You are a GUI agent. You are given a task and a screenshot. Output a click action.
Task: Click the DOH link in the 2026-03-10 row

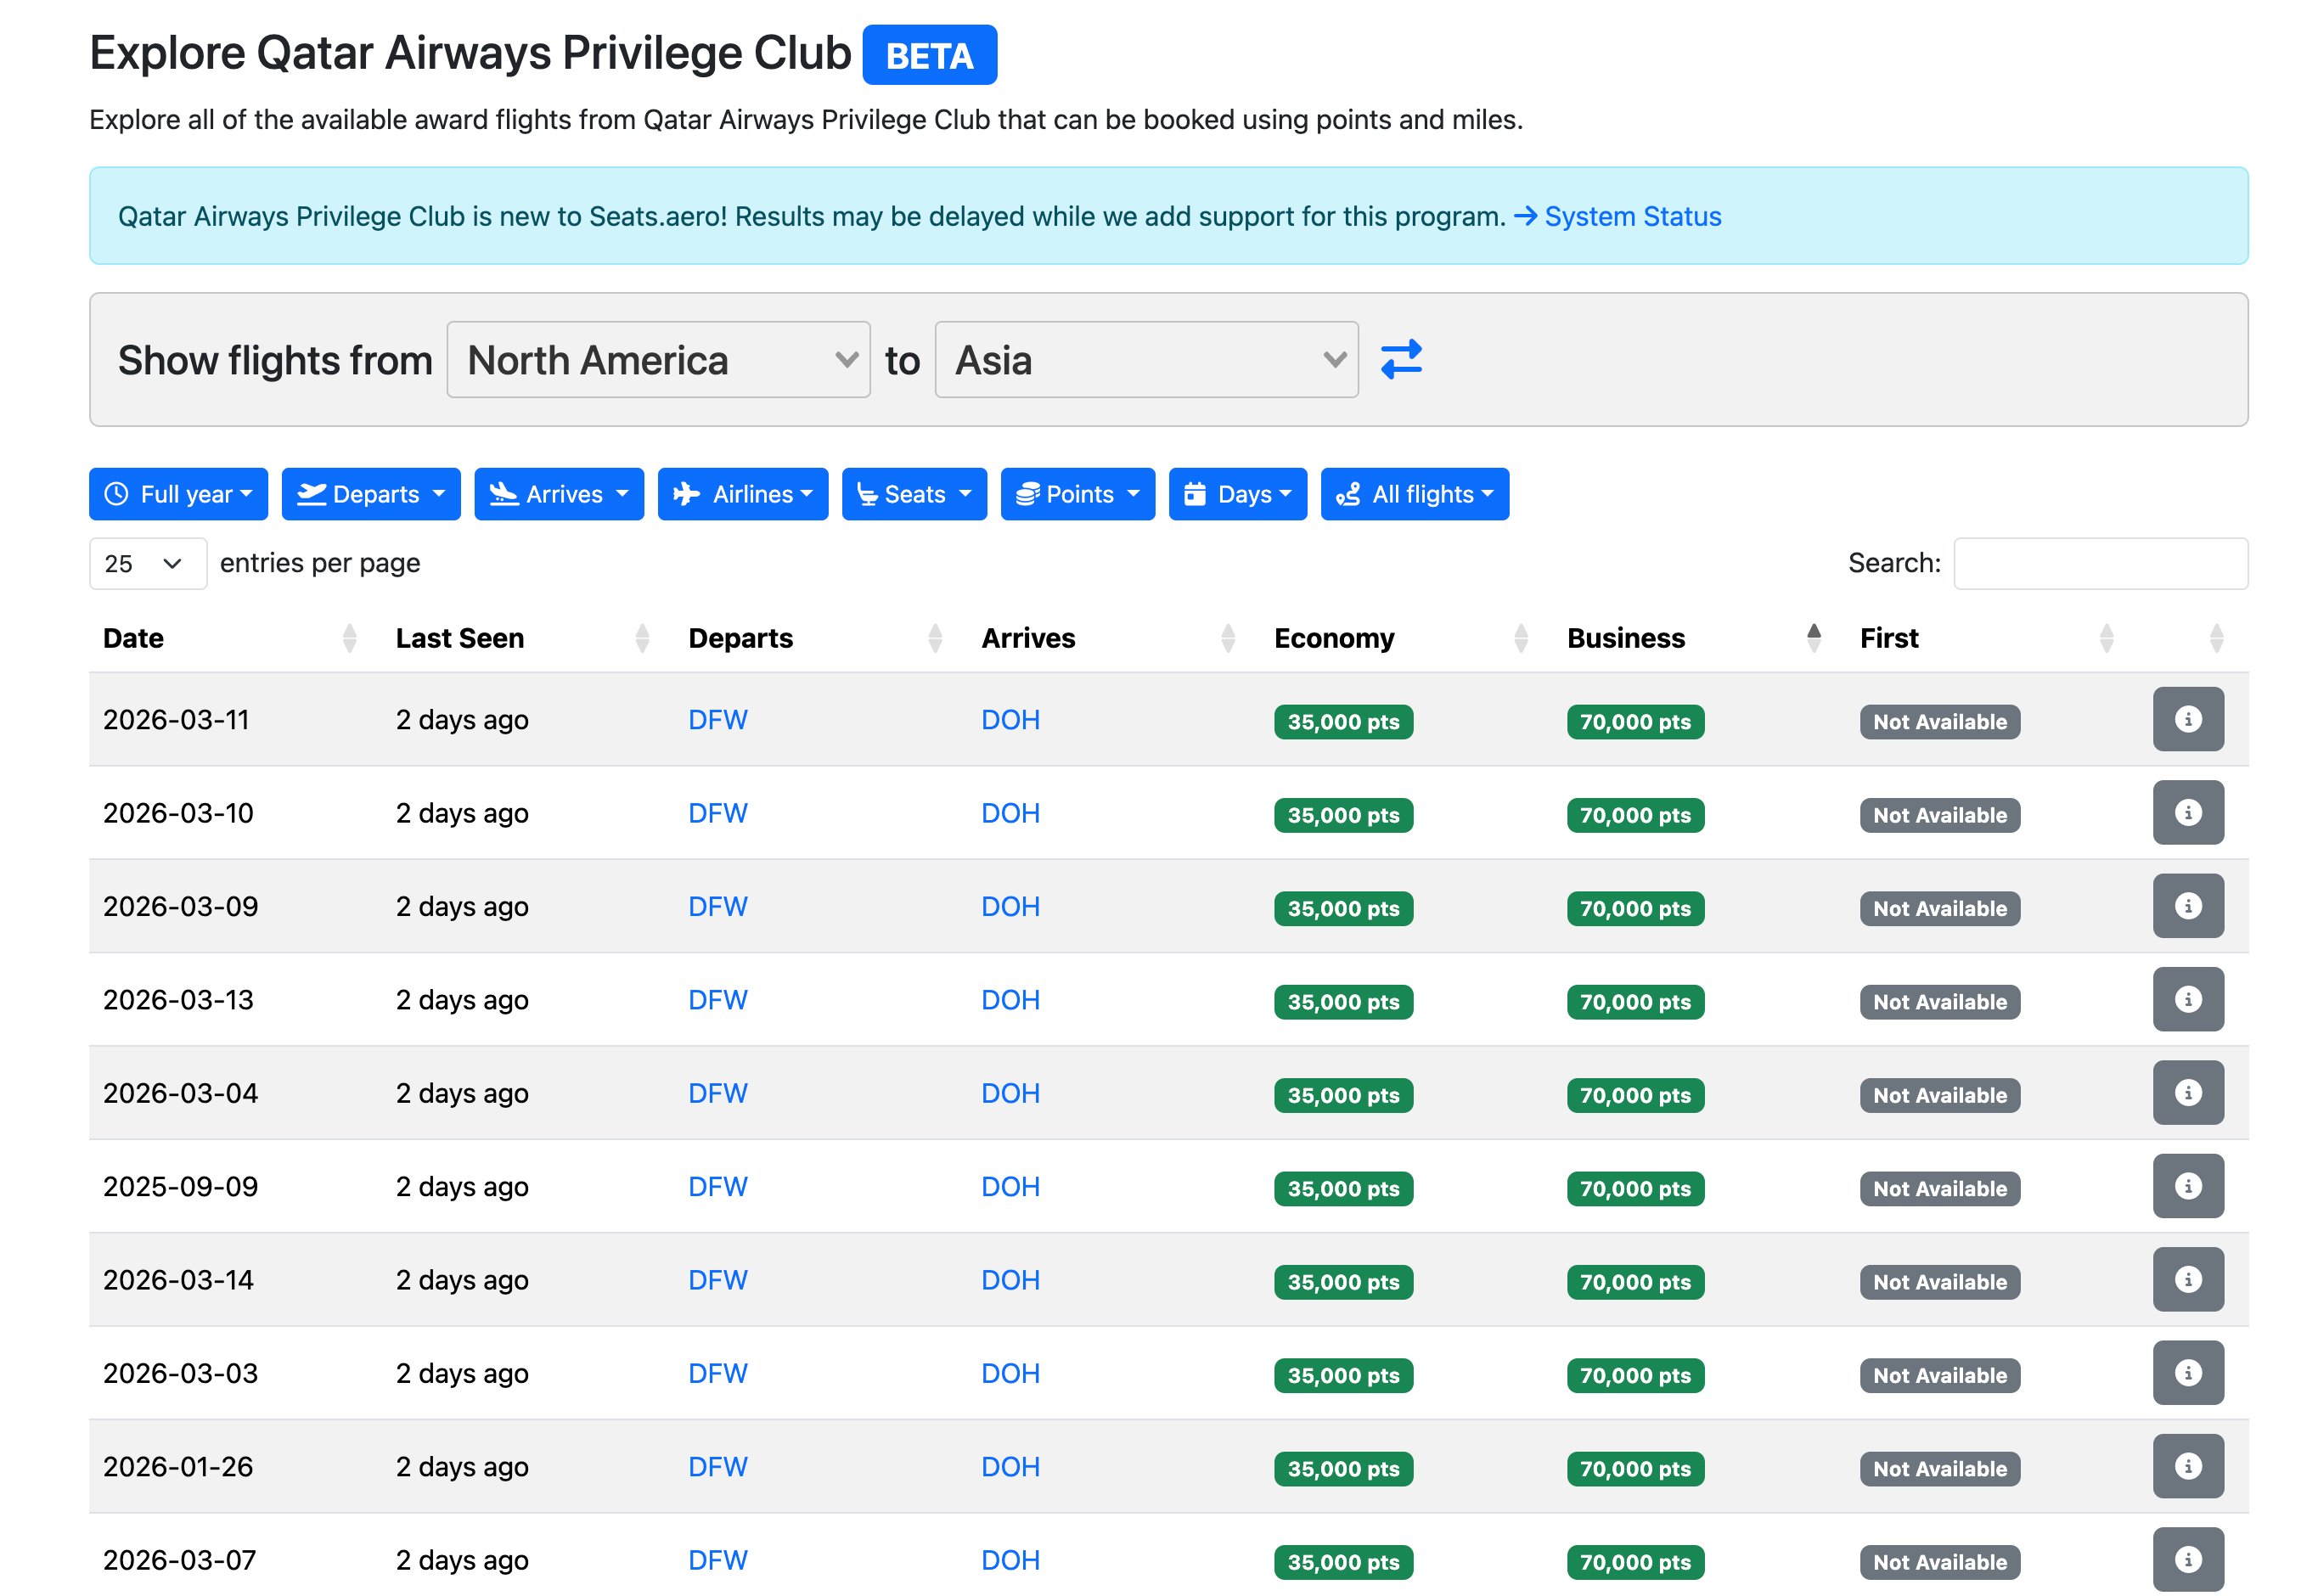(1010, 814)
